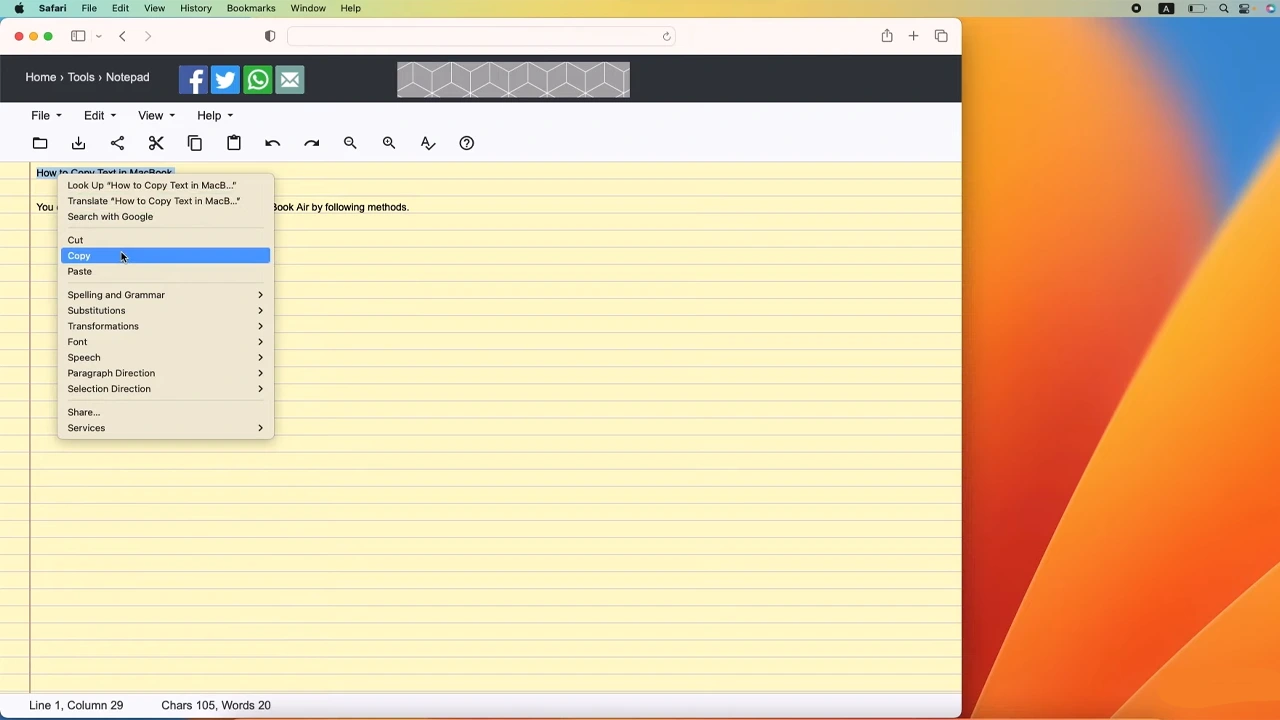Viewport: 1280px width, 720px height.
Task: Open help with question mark icon
Action: pyautogui.click(x=467, y=143)
